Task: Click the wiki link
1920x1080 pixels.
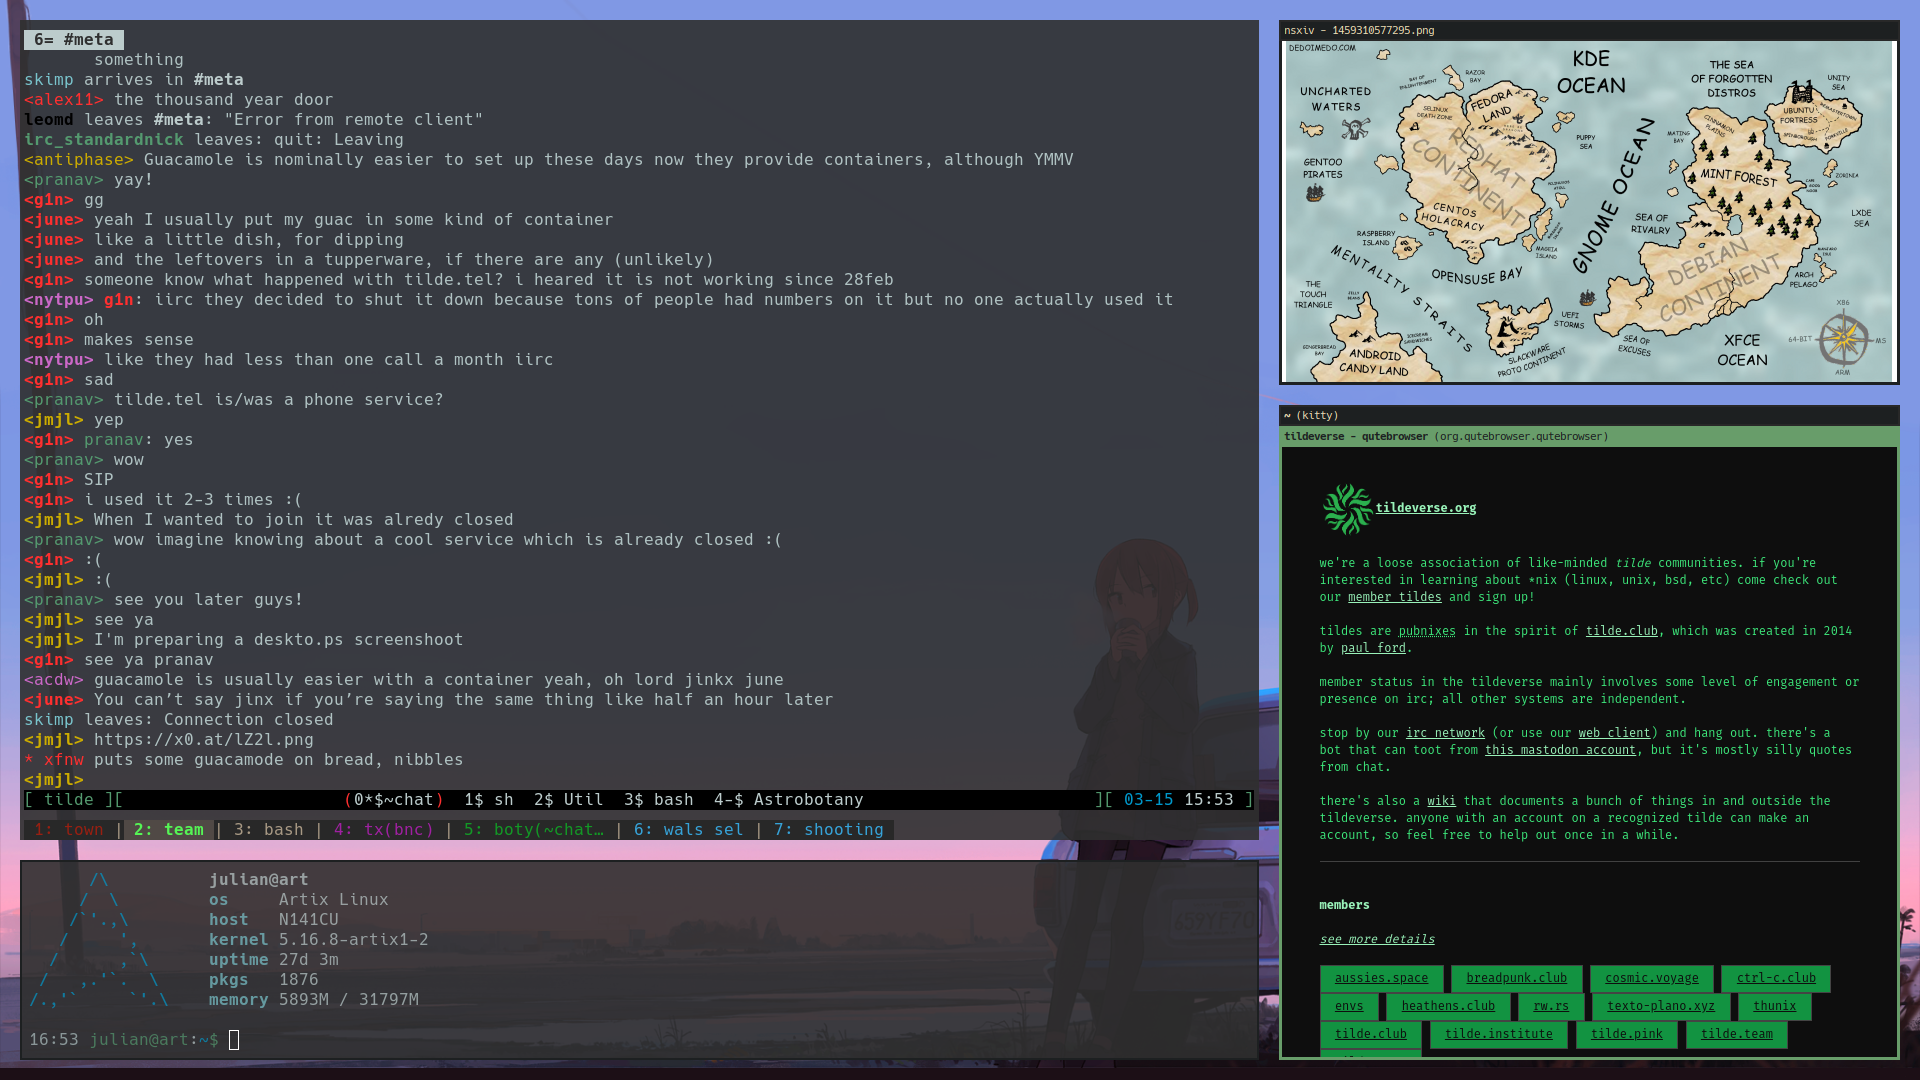Action: (x=1441, y=801)
